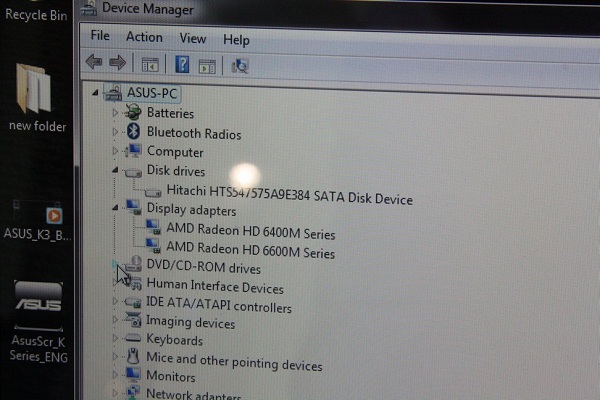
Task: Select Batteries text in tree
Action: [x=170, y=113]
